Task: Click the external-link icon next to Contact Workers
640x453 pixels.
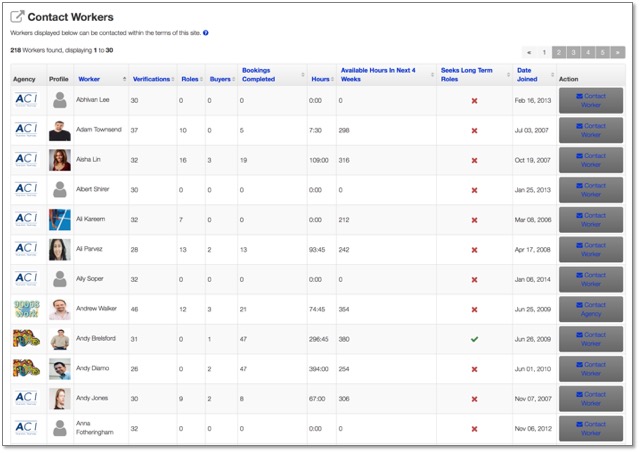Action: [x=17, y=17]
